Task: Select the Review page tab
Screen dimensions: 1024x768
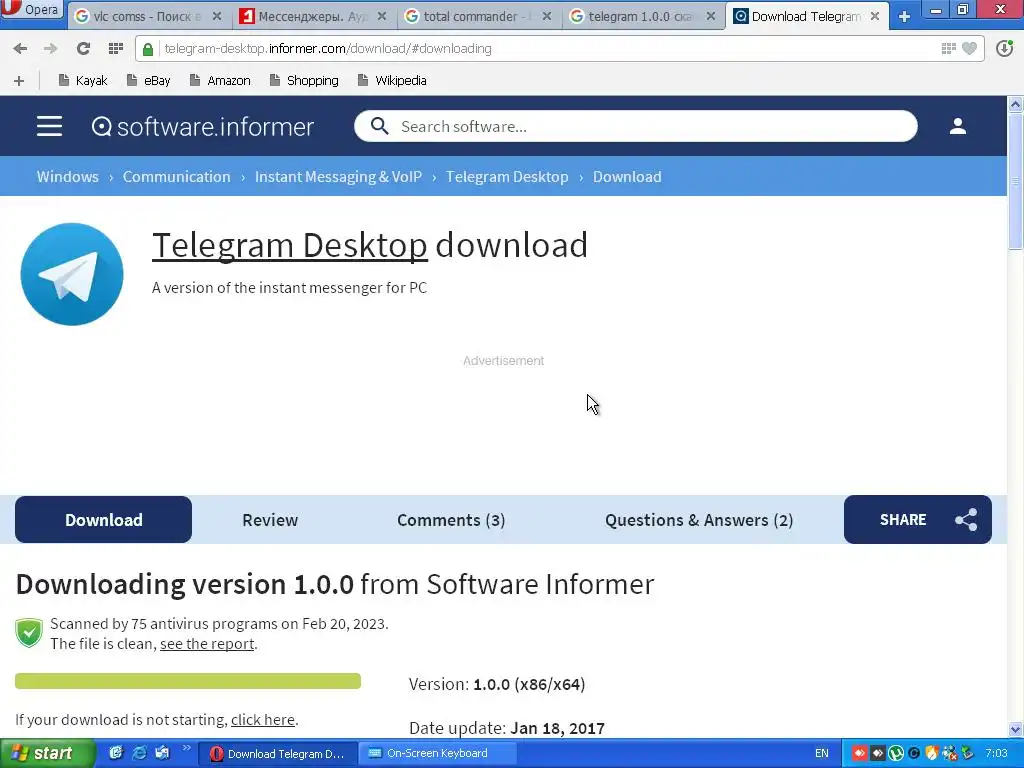Action: pos(270,520)
